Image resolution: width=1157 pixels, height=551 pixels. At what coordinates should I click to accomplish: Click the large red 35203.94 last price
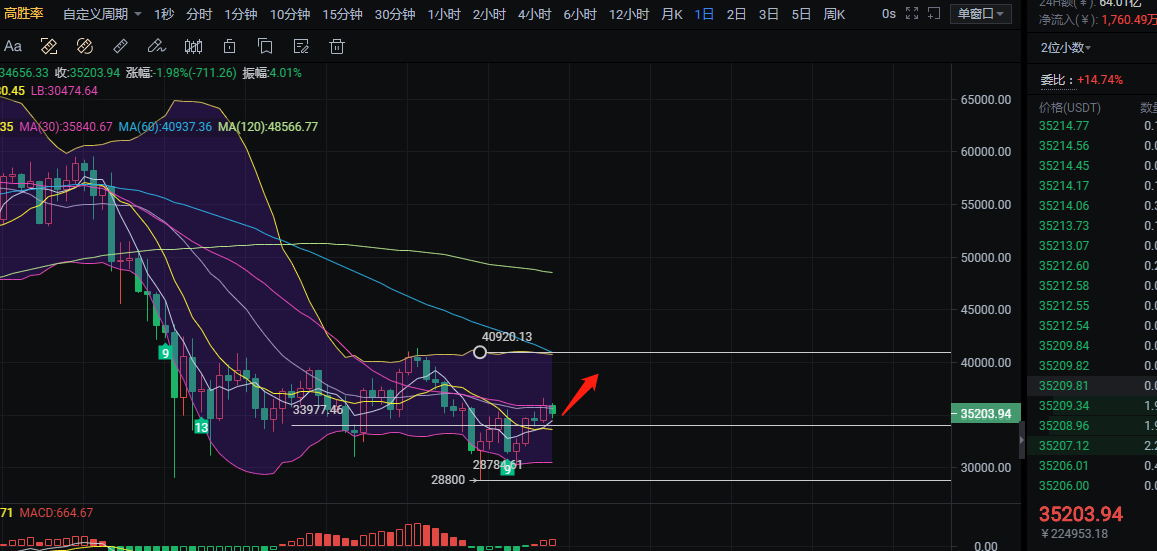point(1080,514)
